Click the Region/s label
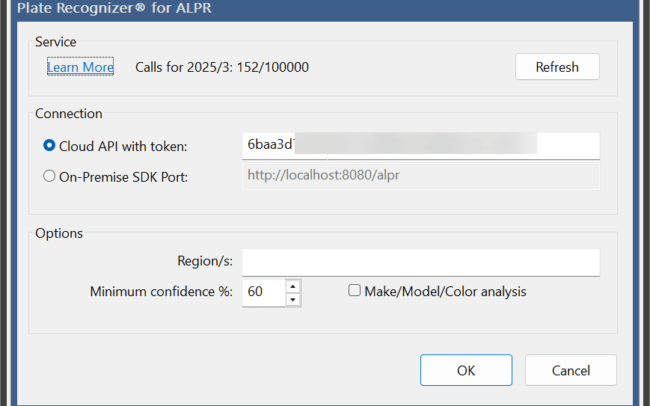650x406 pixels. tap(205, 261)
